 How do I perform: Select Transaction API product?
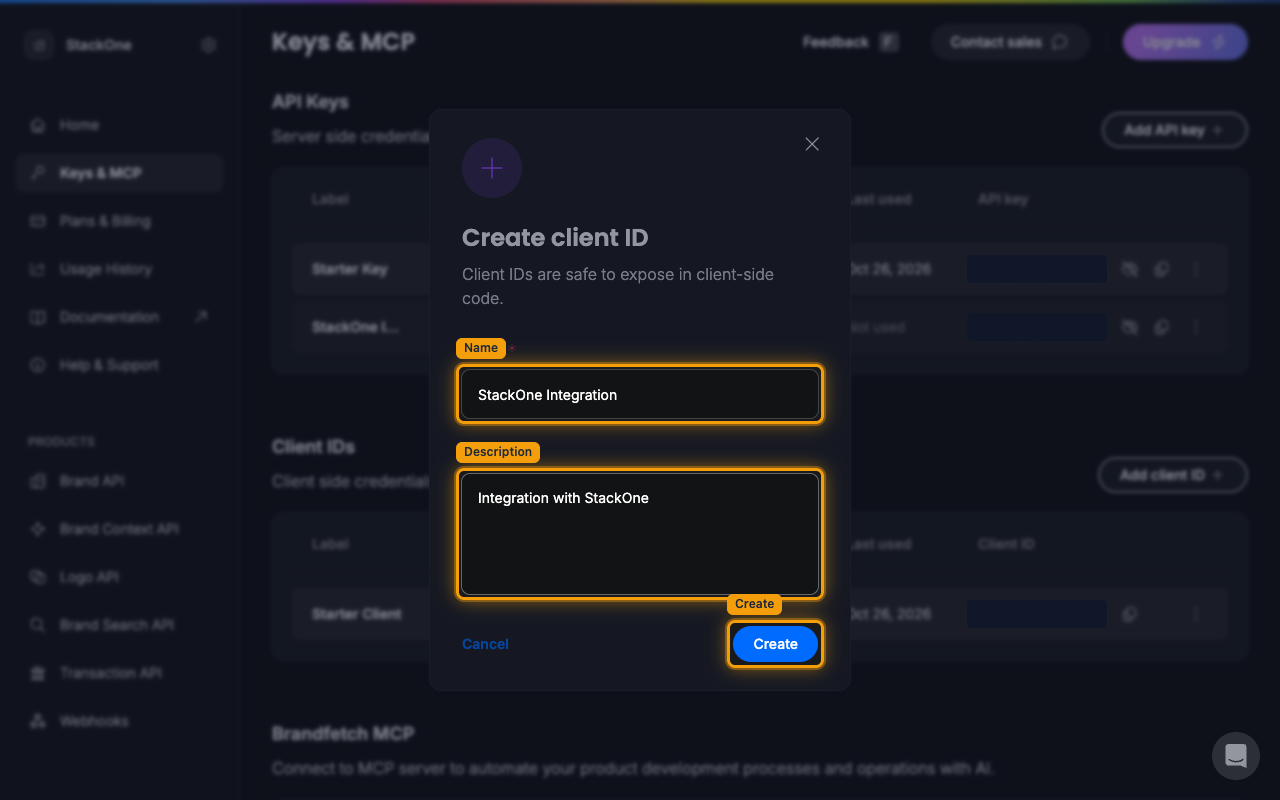click(x=119, y=673)
